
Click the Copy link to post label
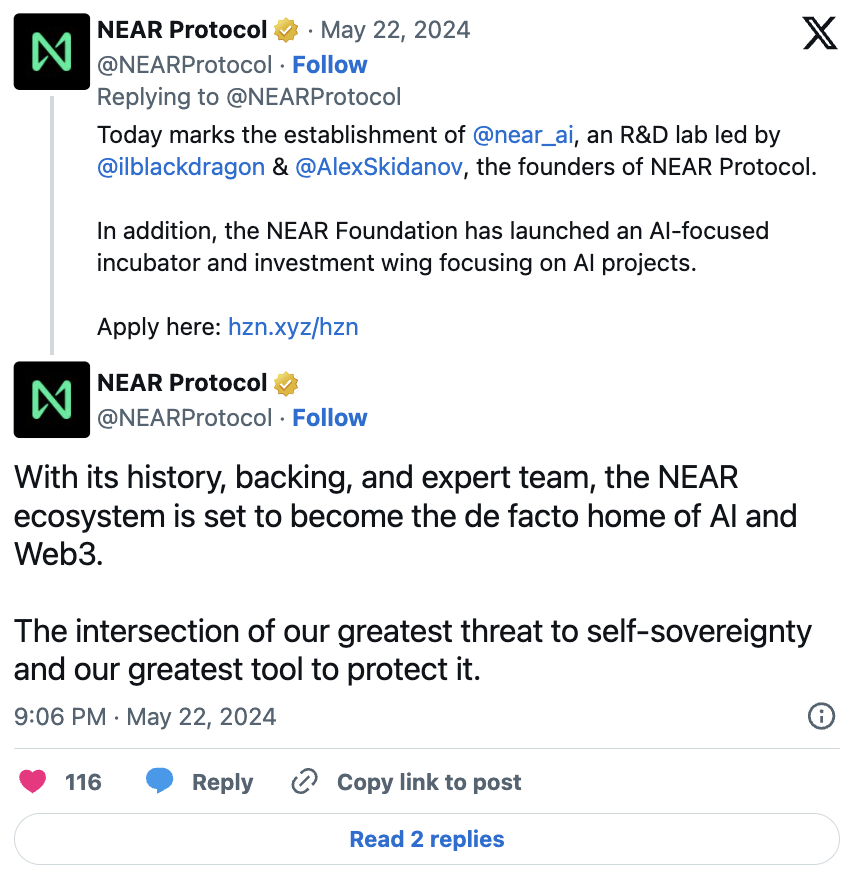click(x=429, y=782)
